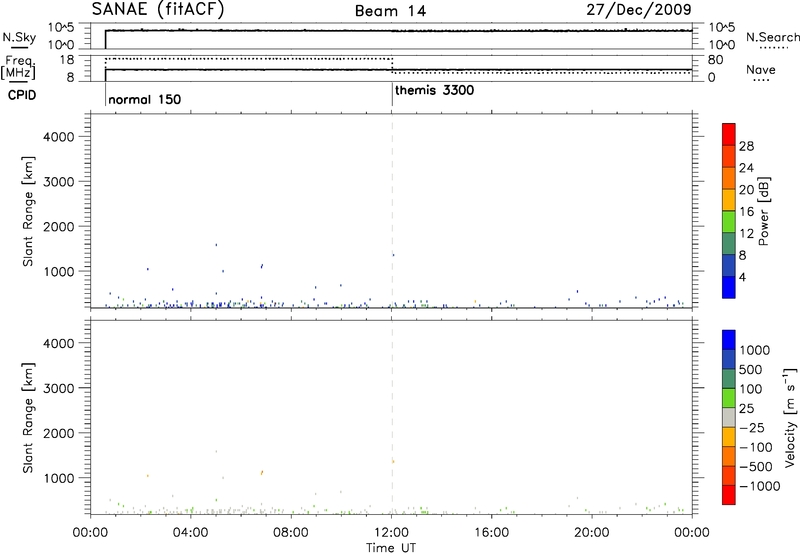This screenshot has width=800, height=554.
Task: Click the red top segment of Power colorbar
Action: pyautogui.click(x=729, y=135)
